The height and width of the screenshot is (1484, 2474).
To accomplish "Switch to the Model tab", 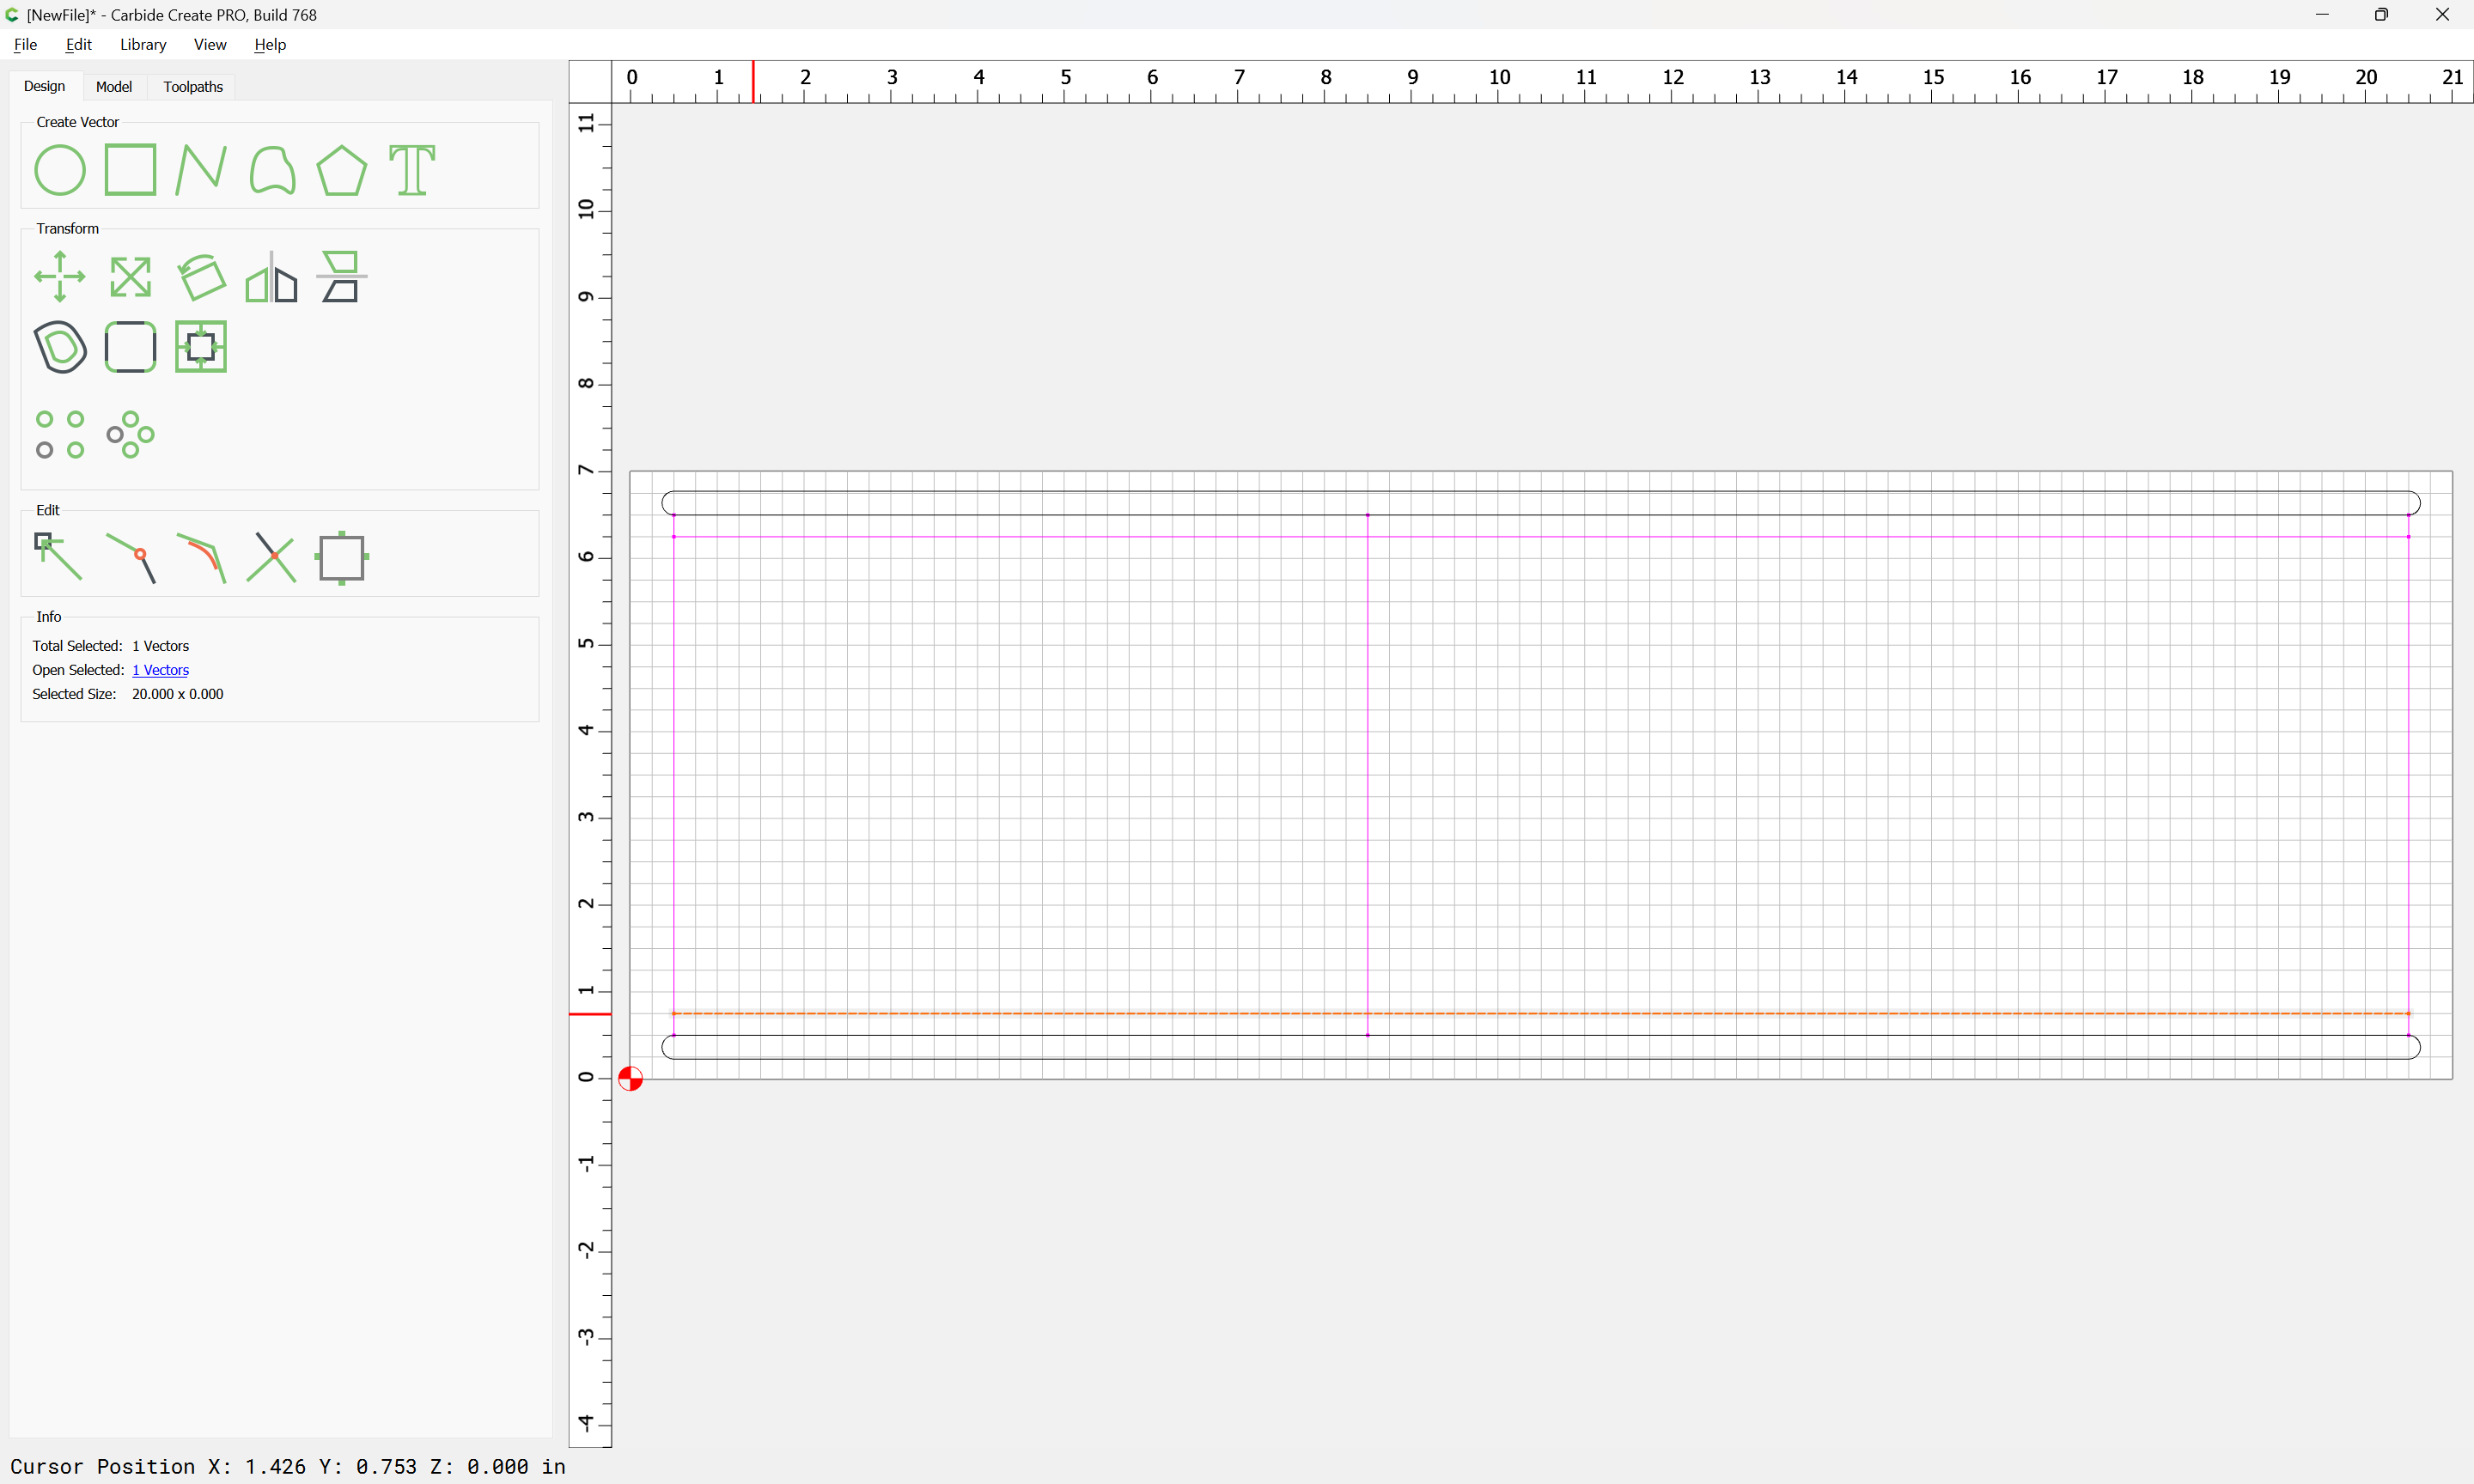I will coord(113,87).
